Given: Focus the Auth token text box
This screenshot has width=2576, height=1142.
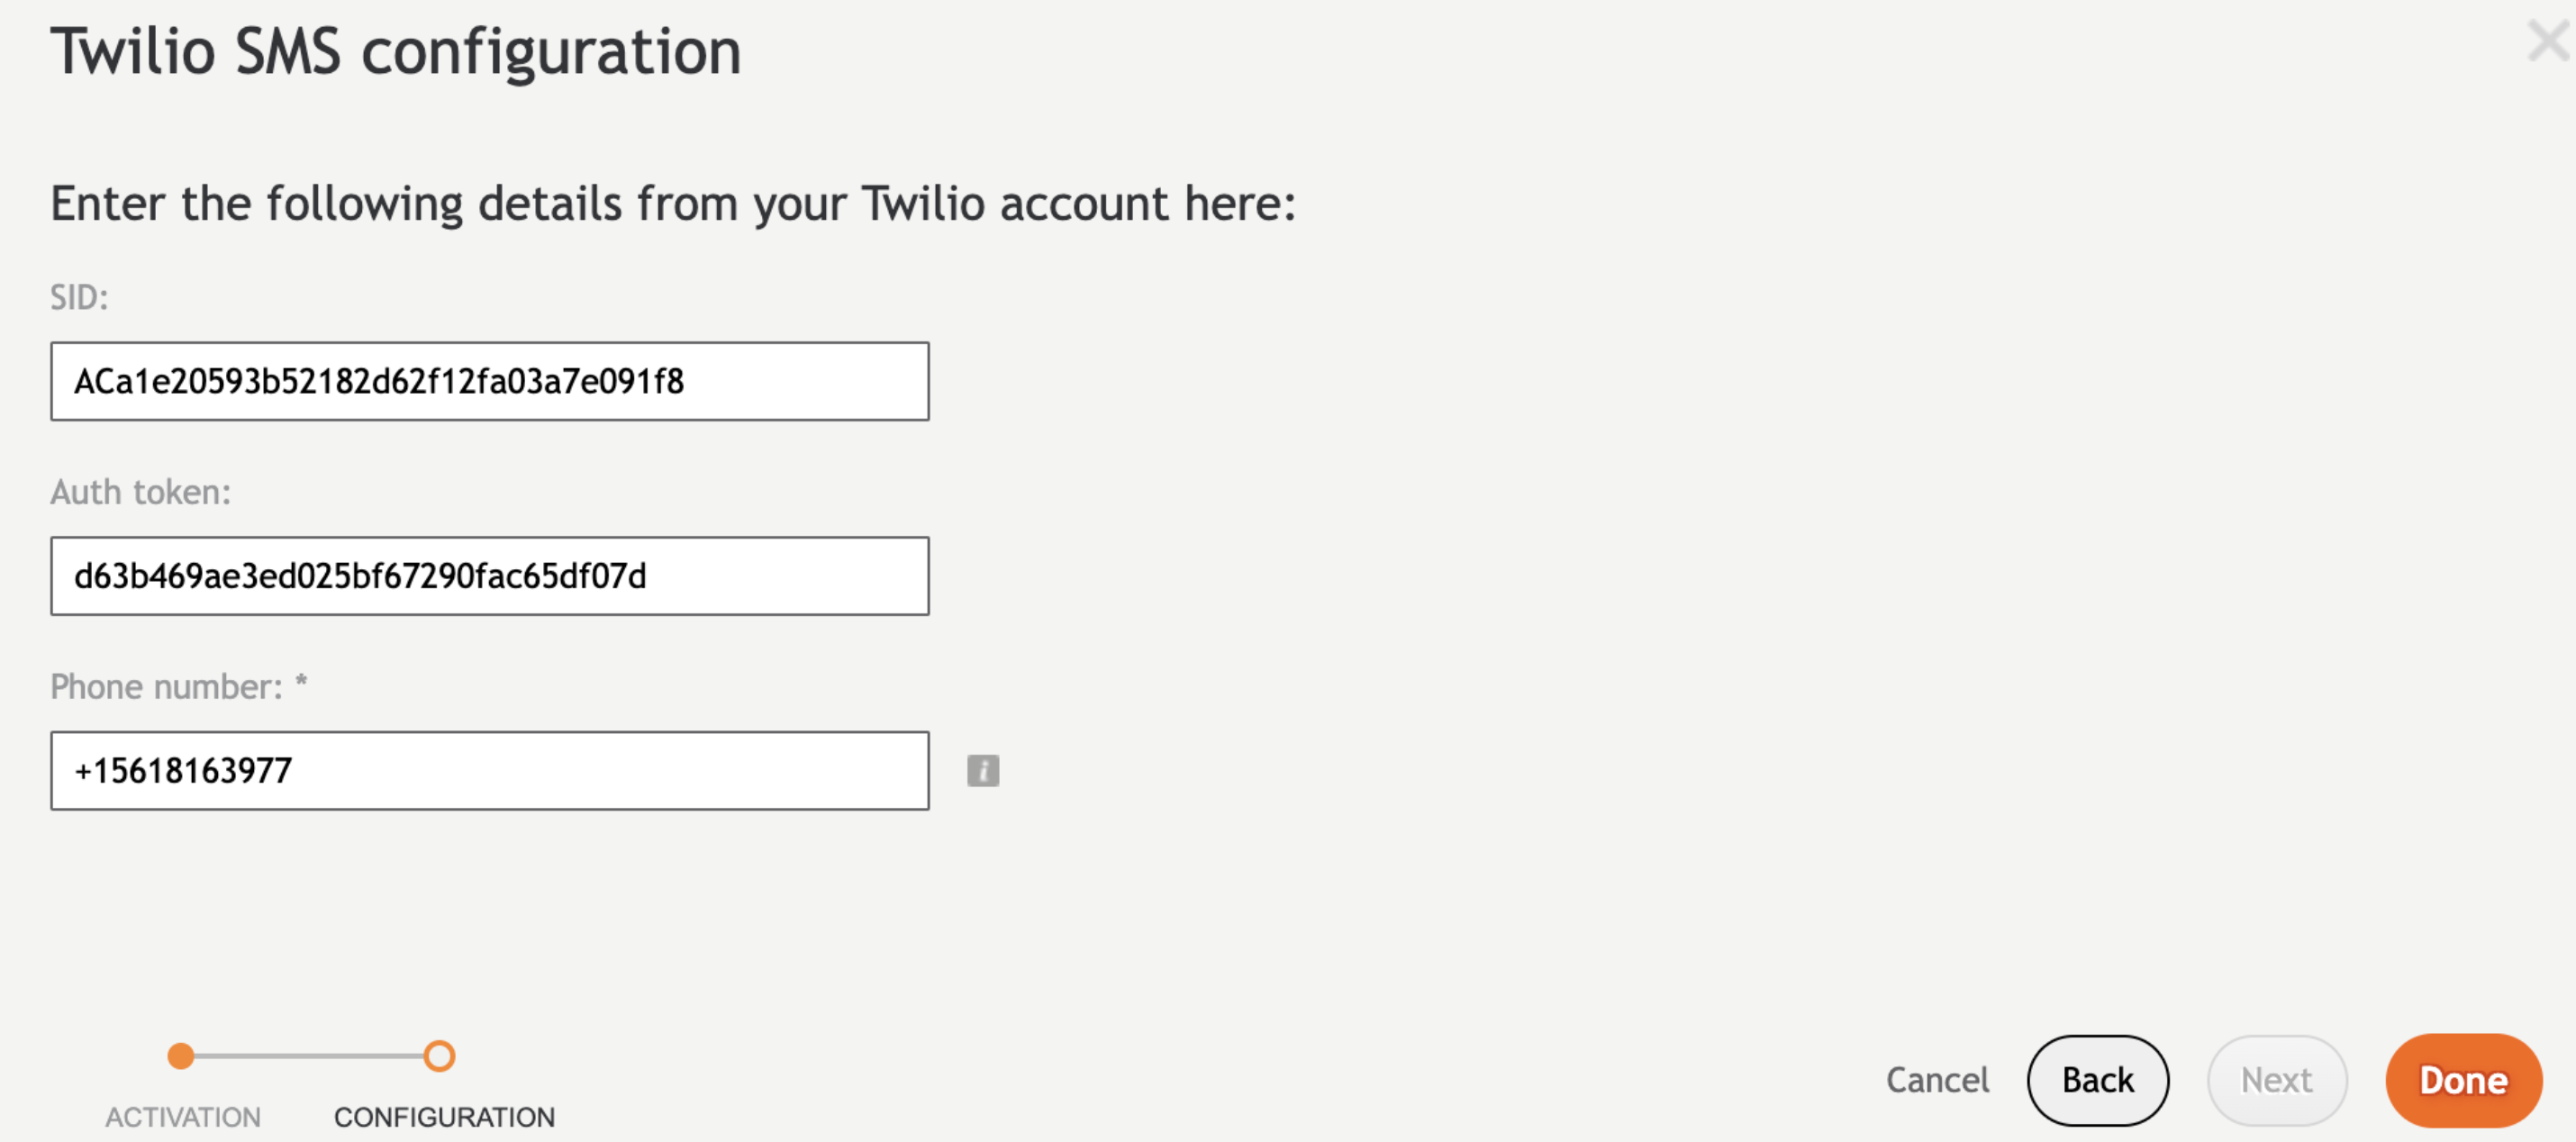Looking at the screenshot, I should pos(490,576).
